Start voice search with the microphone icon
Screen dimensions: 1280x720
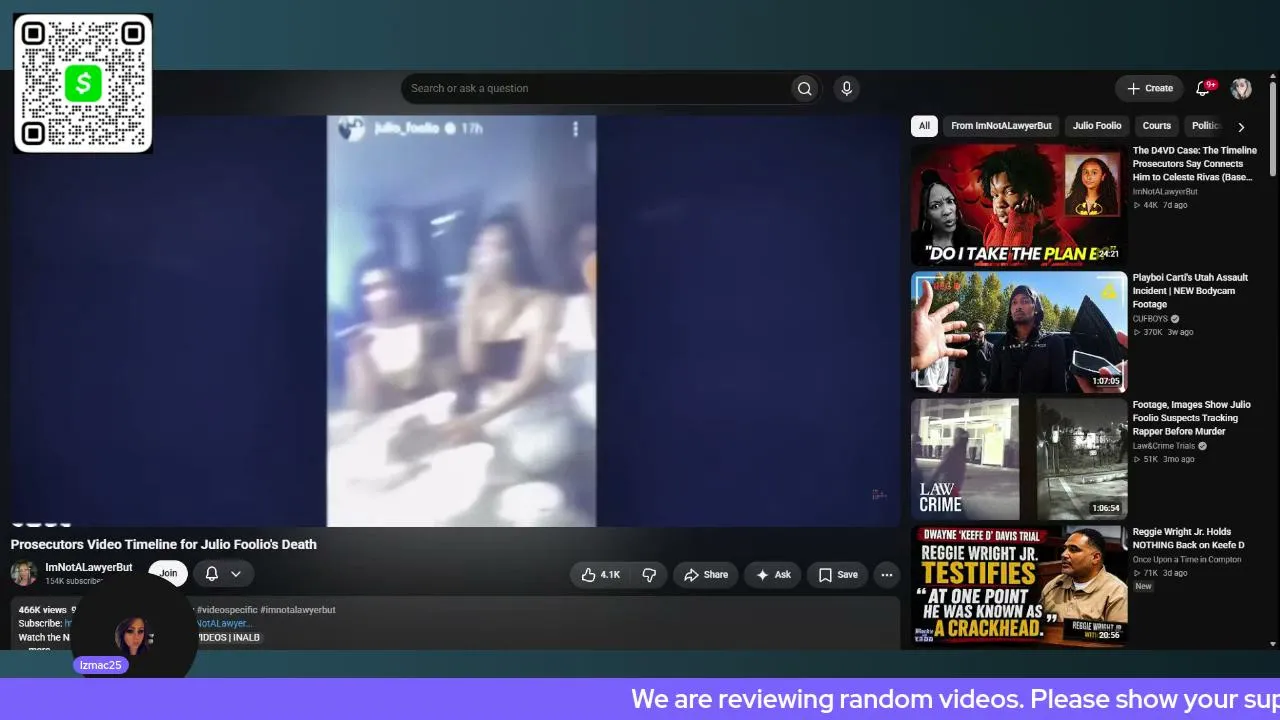(x=846, y=89)
